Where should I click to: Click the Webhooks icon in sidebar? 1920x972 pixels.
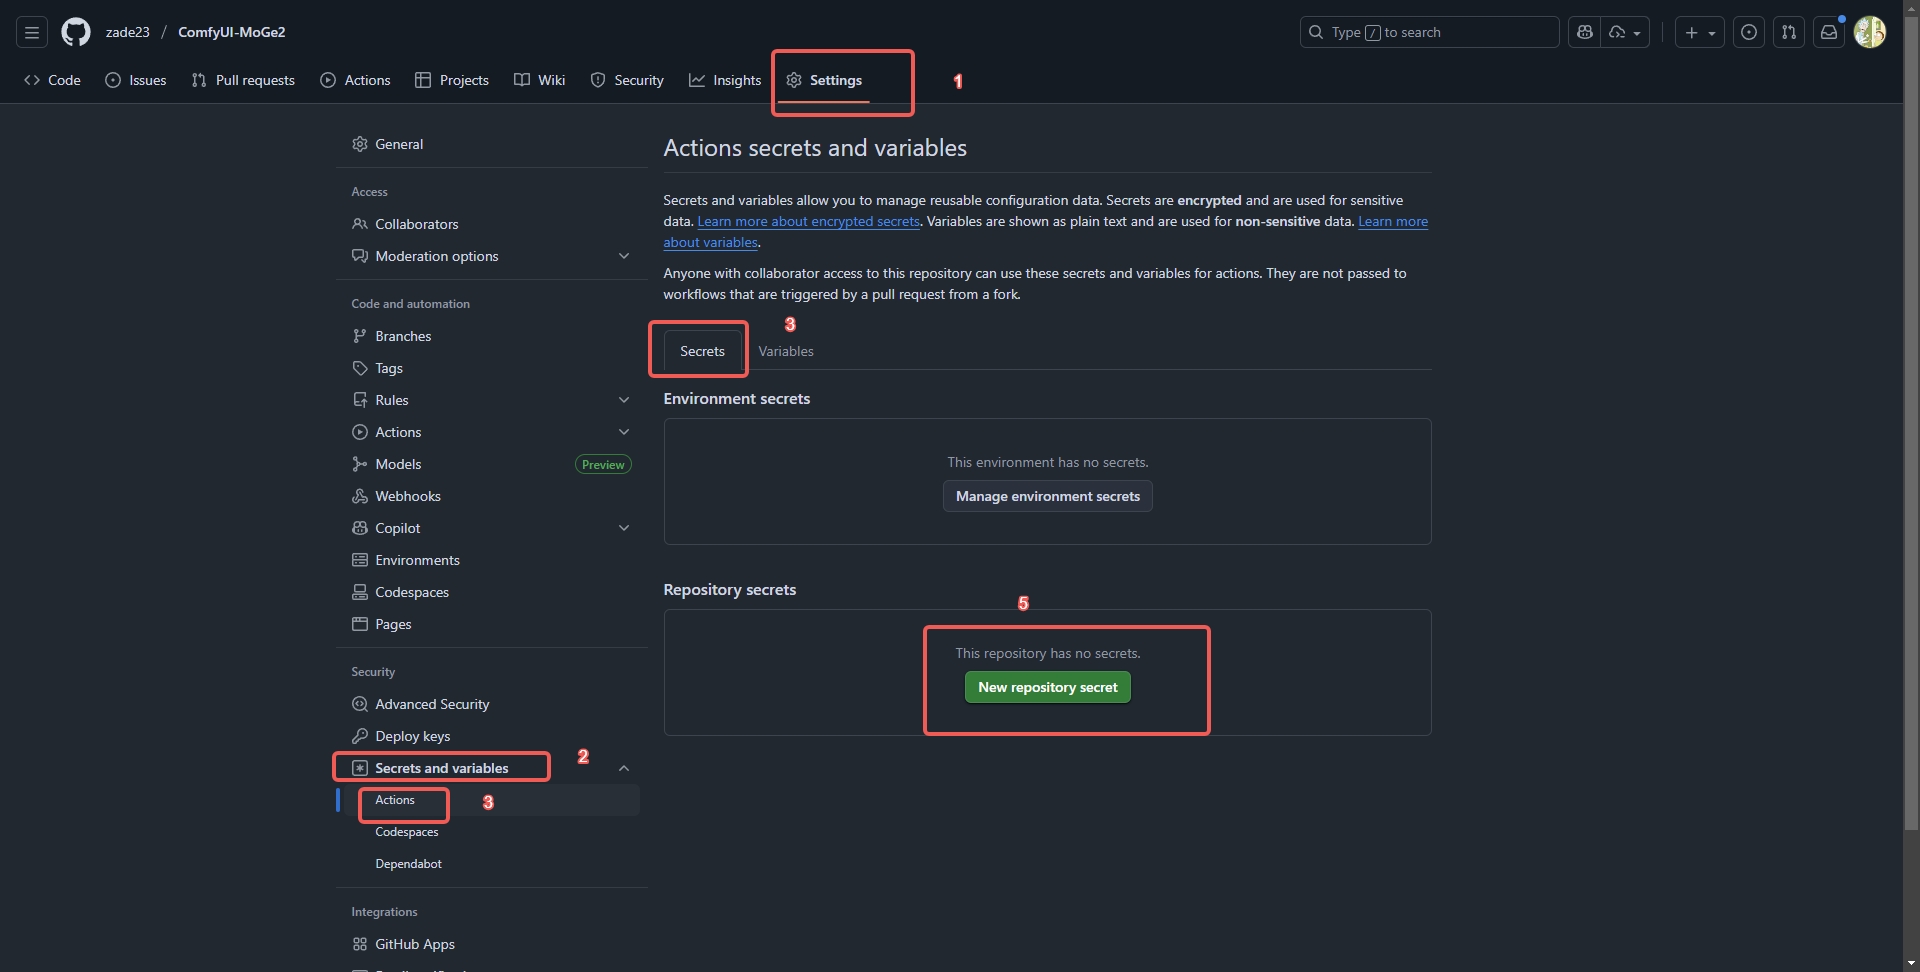coord(360,496)
